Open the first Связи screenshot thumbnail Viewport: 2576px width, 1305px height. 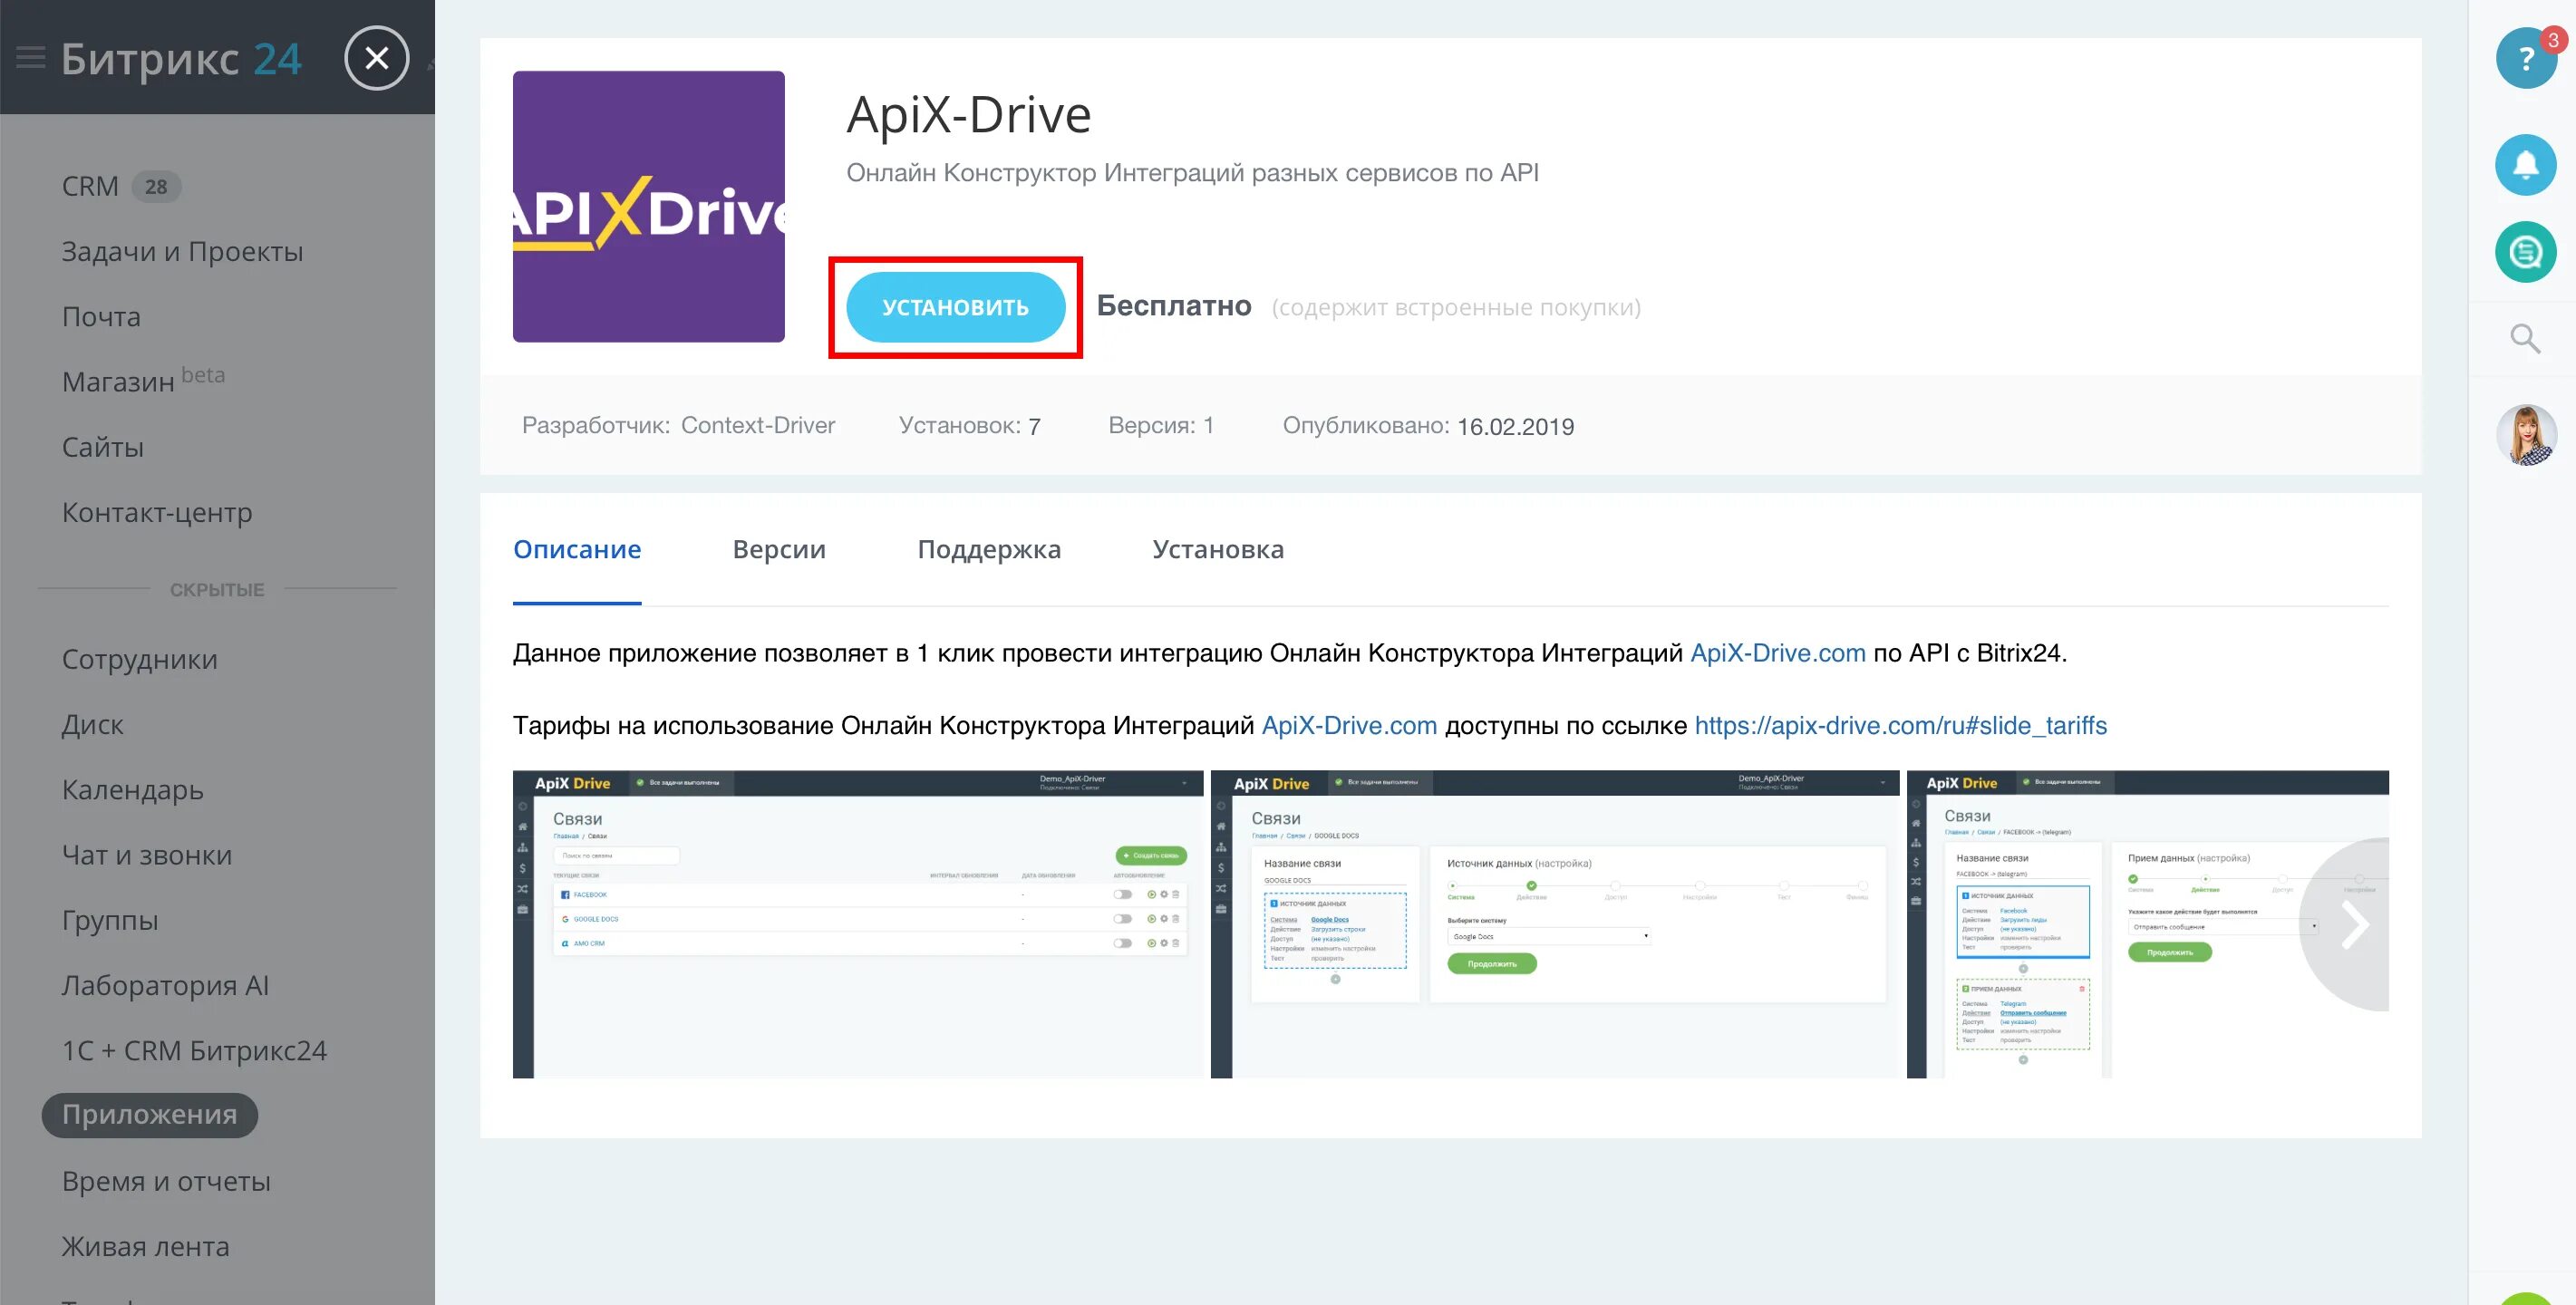point(858,925)
